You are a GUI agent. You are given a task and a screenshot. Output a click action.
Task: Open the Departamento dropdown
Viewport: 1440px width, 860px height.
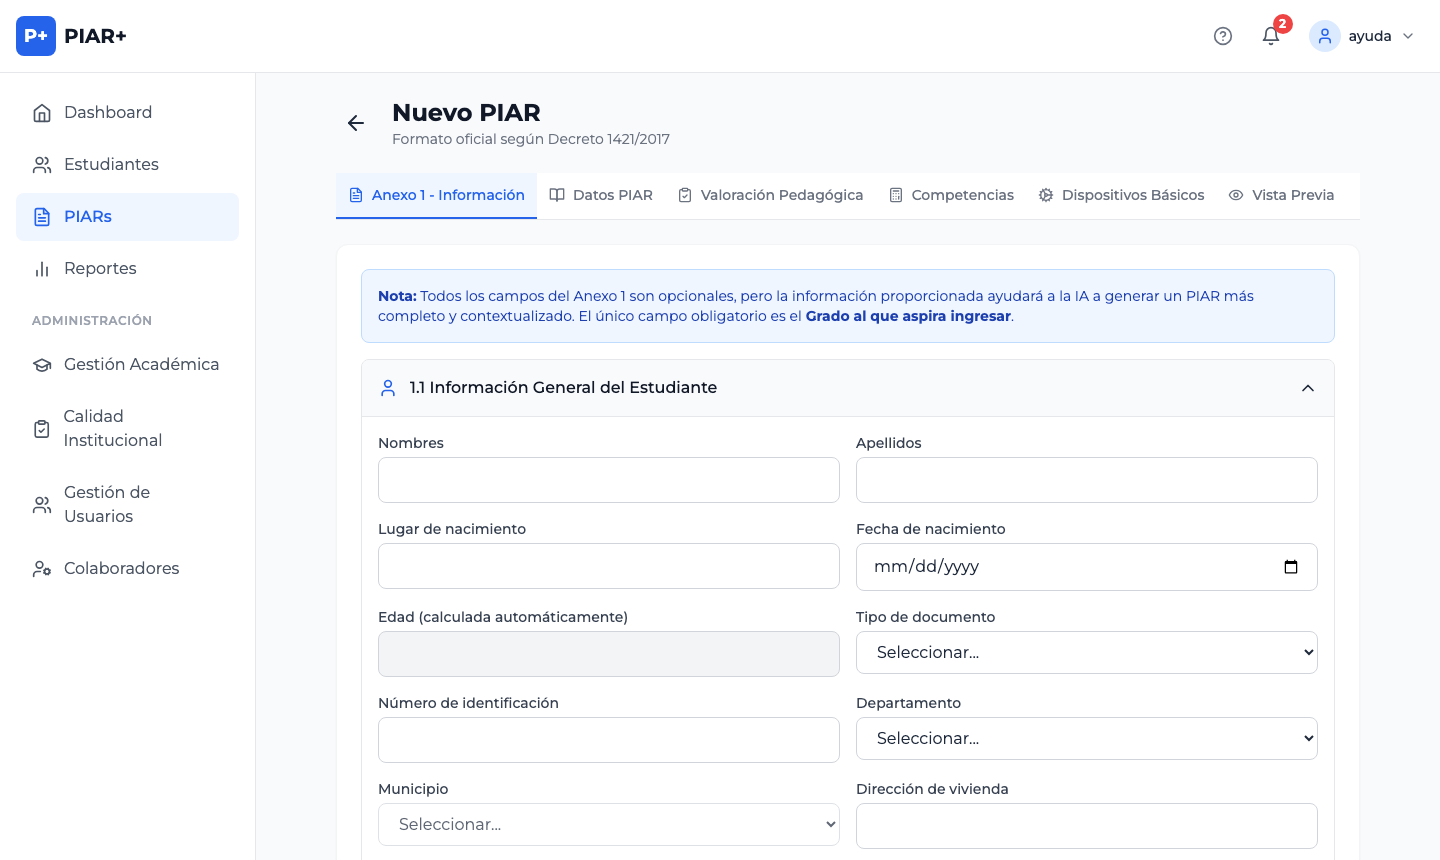[1086, 738]
